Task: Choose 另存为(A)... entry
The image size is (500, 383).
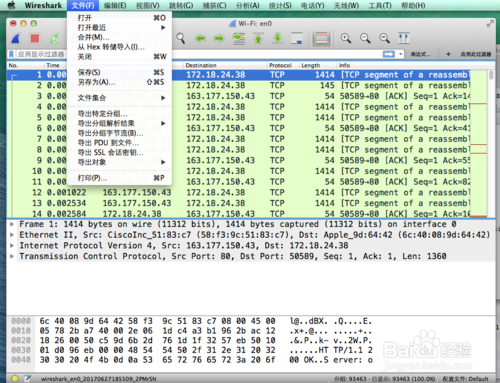Action: (x=119, y=82)
